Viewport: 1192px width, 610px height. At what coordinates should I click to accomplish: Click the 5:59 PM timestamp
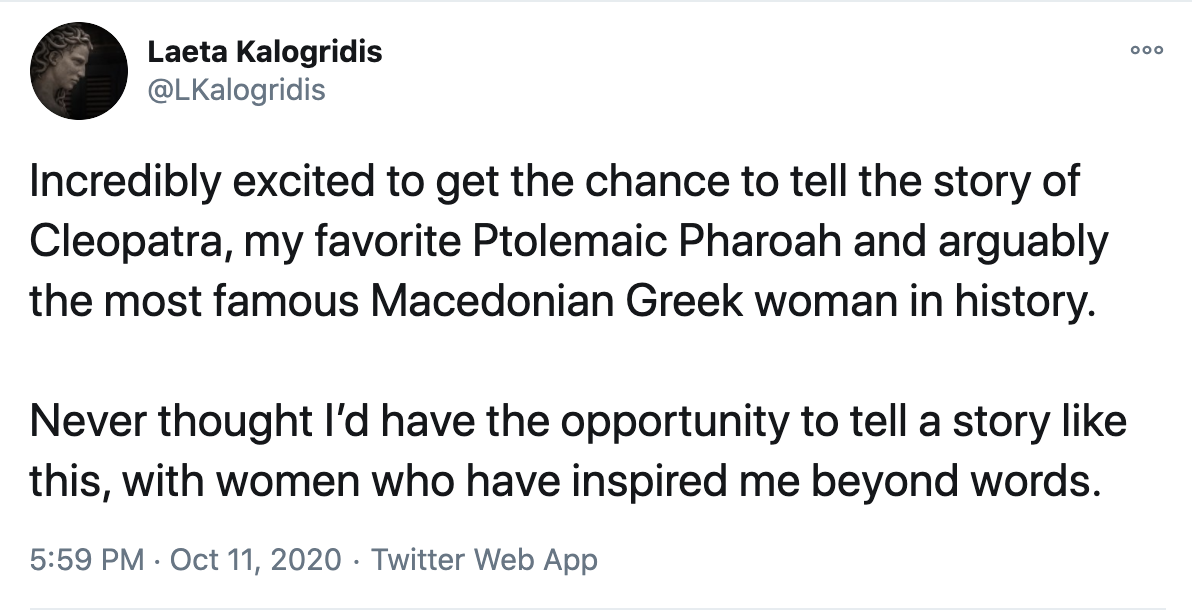tap(87, 559)
